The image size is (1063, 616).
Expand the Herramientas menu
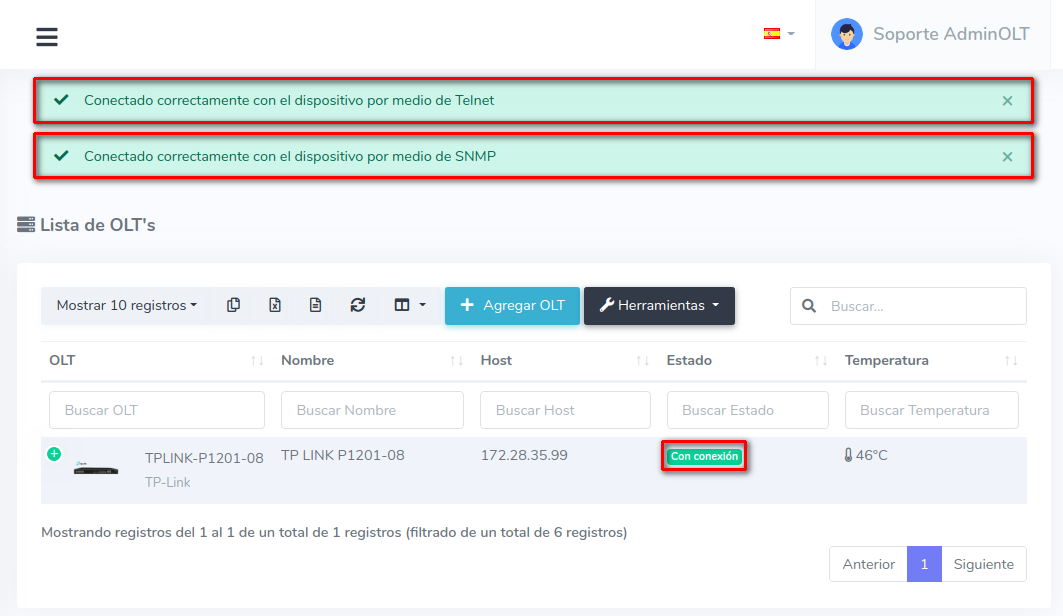659,306
